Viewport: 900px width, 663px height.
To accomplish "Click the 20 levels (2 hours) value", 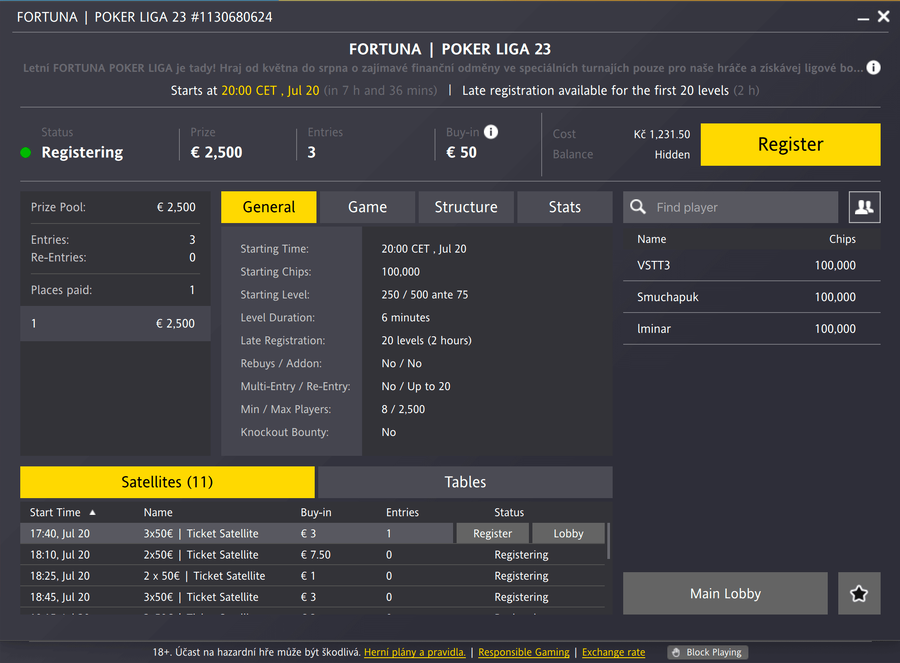I will (426, 341).
